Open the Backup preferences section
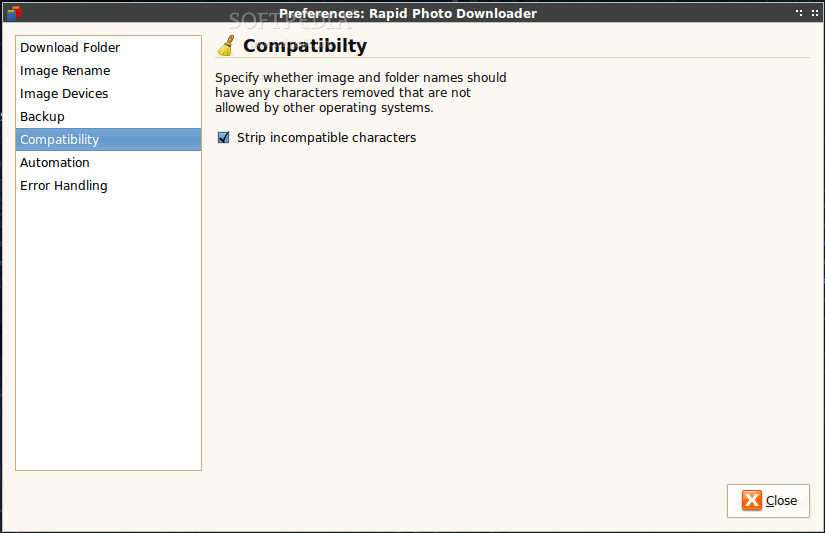Screen dimensions: 825x533 (108, 117)
